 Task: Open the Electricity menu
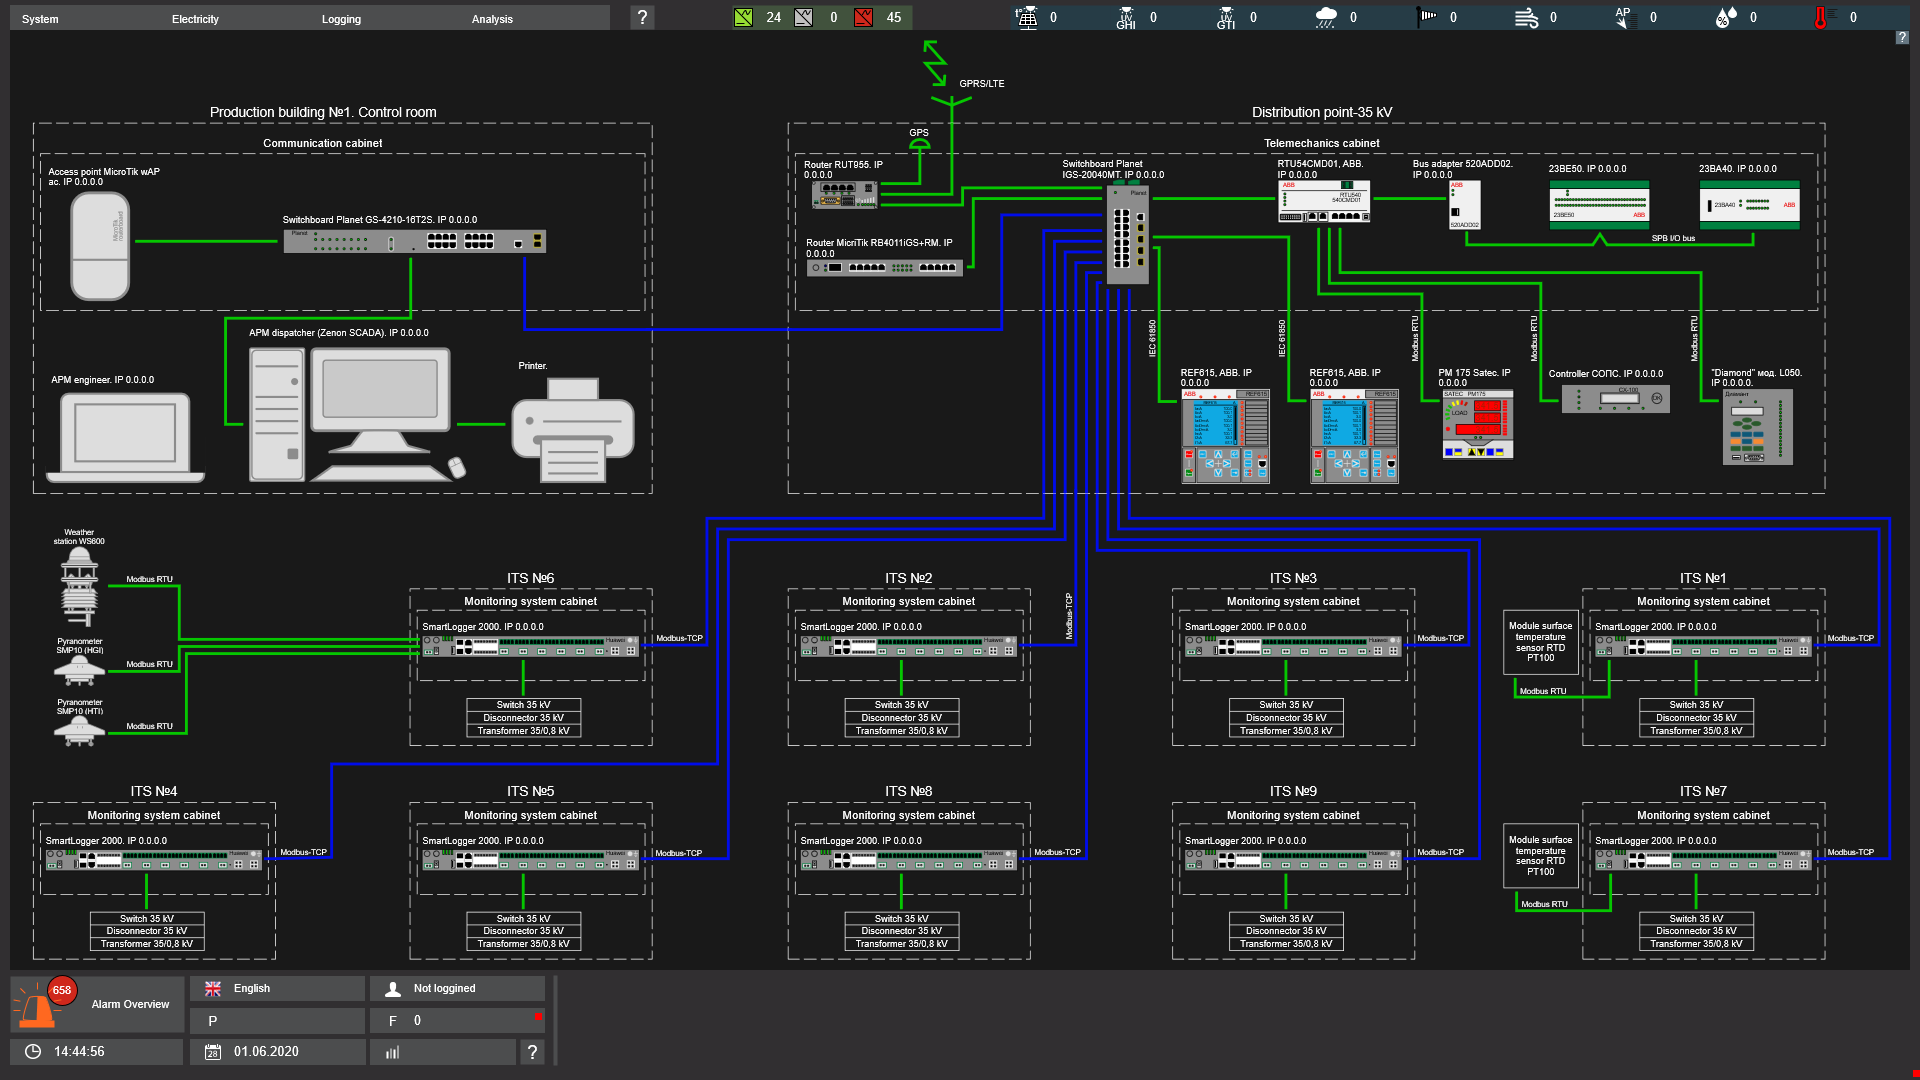point(195,19)
